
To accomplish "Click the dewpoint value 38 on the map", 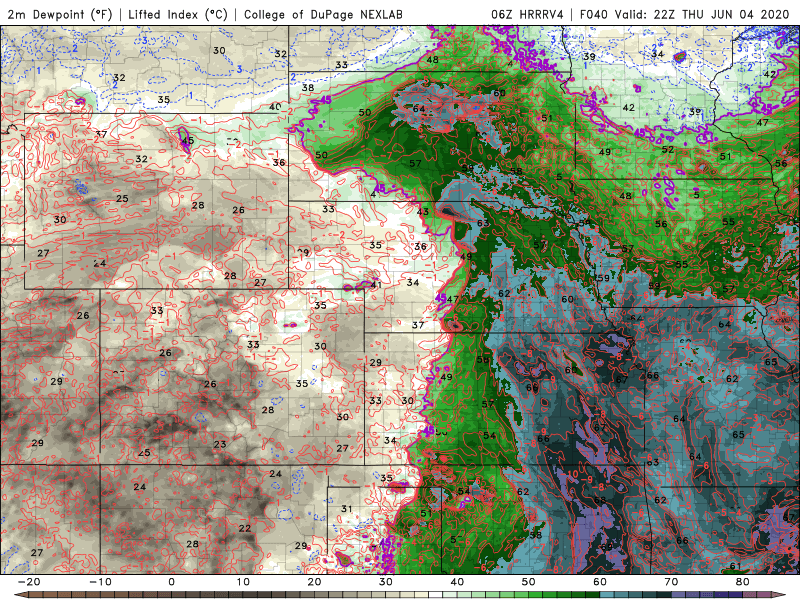I will pos(308,87).
